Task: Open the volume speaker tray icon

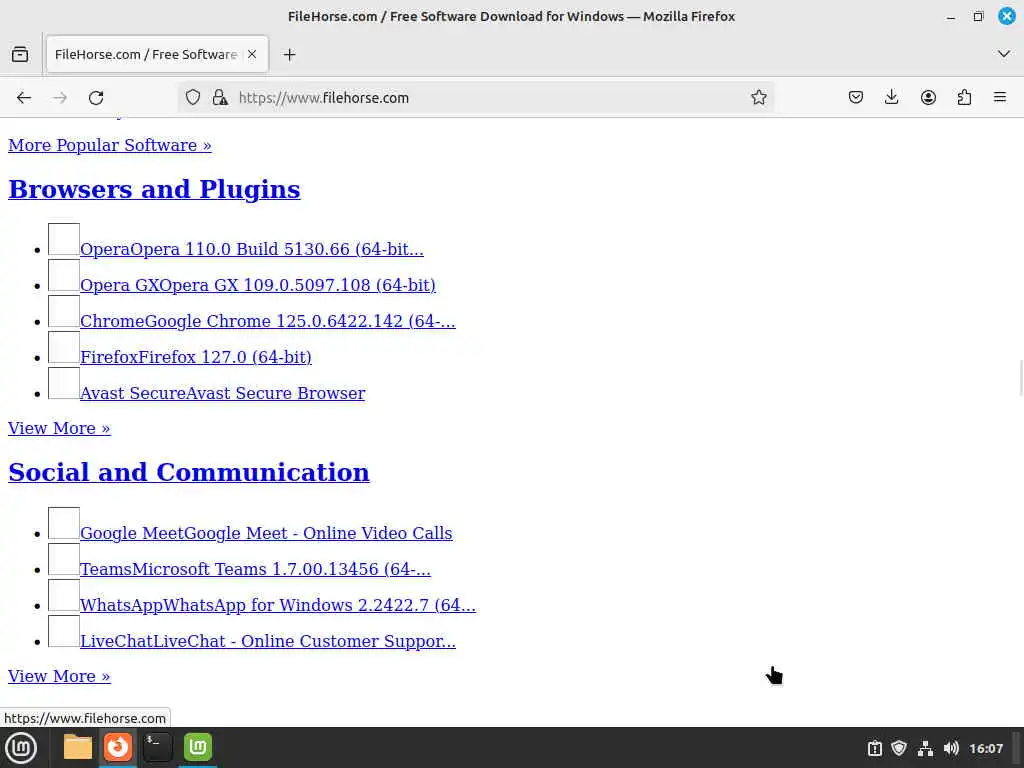Action: pos(951,748)
